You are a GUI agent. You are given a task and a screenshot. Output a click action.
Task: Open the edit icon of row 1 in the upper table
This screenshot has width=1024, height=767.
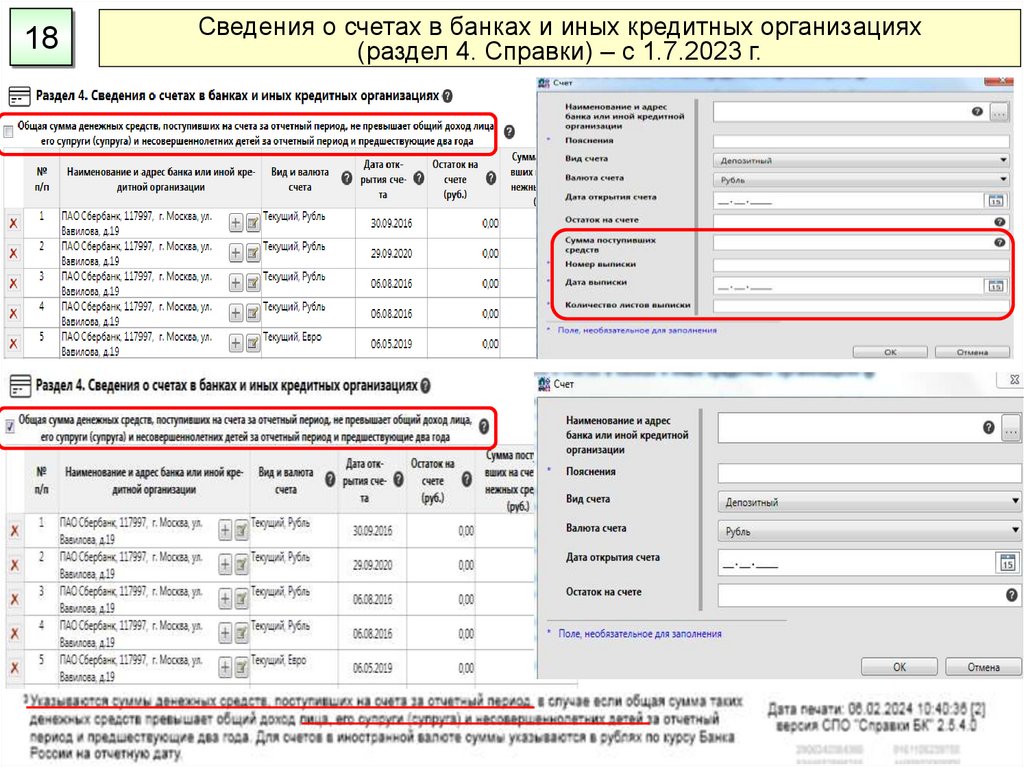point(253,223)
